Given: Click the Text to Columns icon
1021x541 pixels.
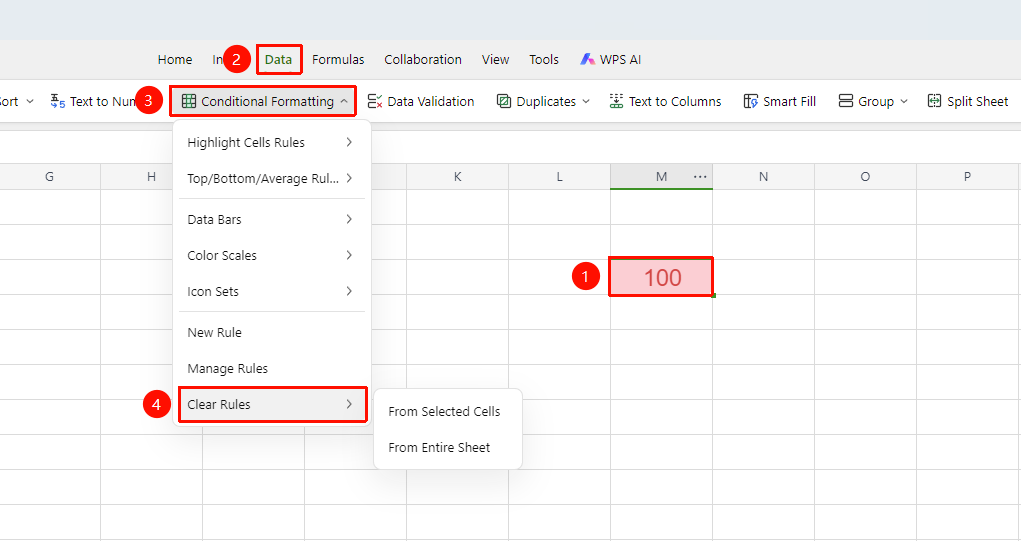Looking at the screenshot, I should tap(616, 101).
